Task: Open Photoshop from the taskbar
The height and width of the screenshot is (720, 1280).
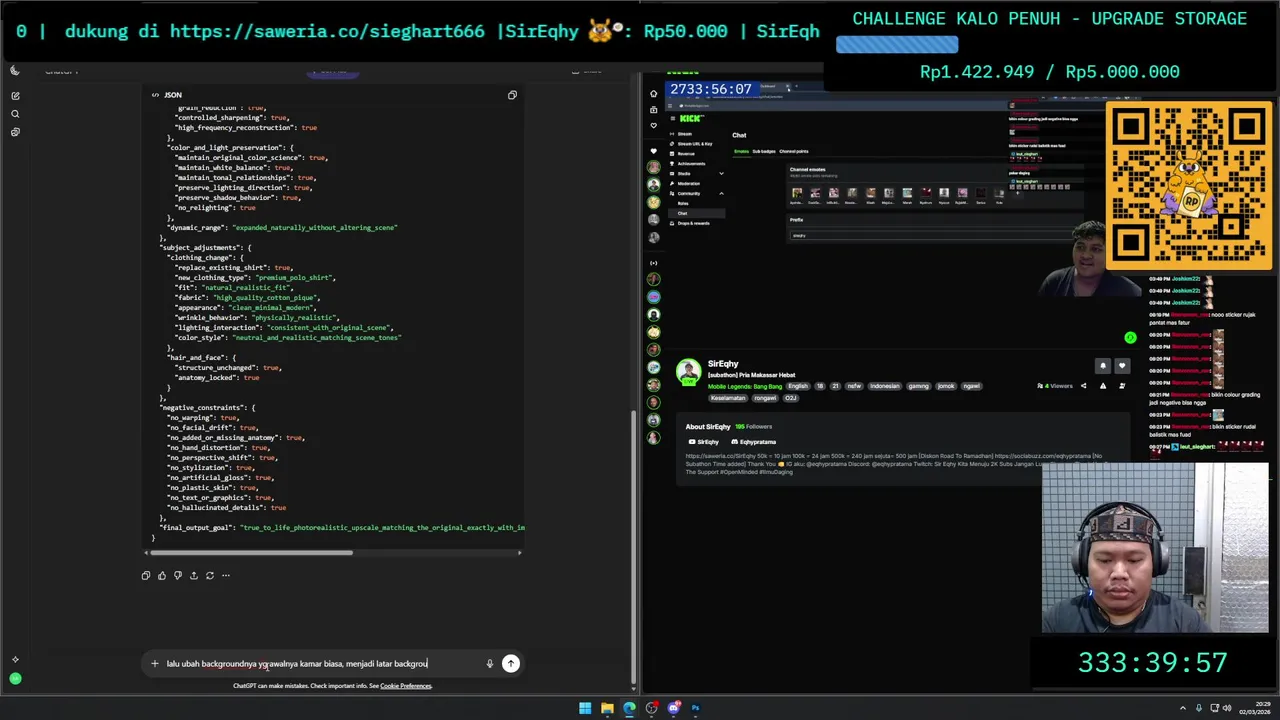Action: 695,708
